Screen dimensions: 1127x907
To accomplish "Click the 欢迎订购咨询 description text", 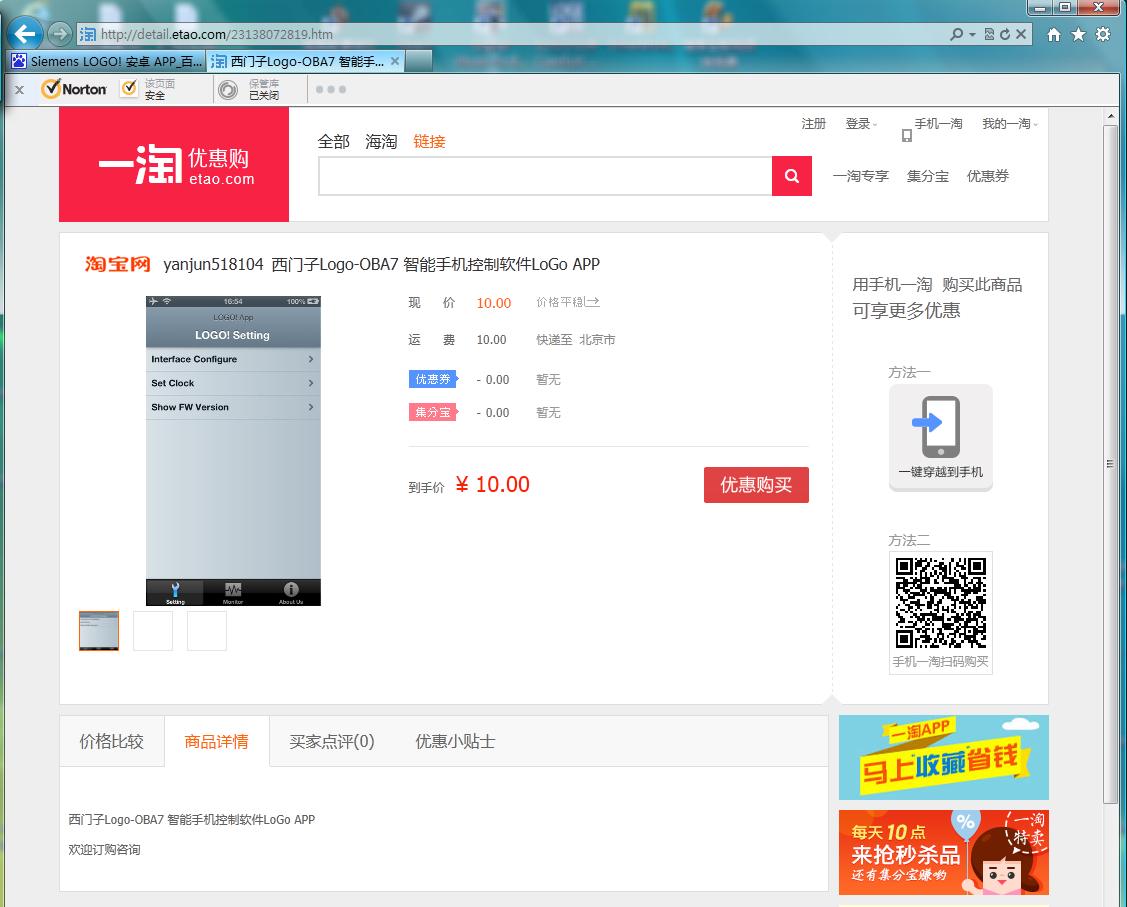I will (104, 850).
